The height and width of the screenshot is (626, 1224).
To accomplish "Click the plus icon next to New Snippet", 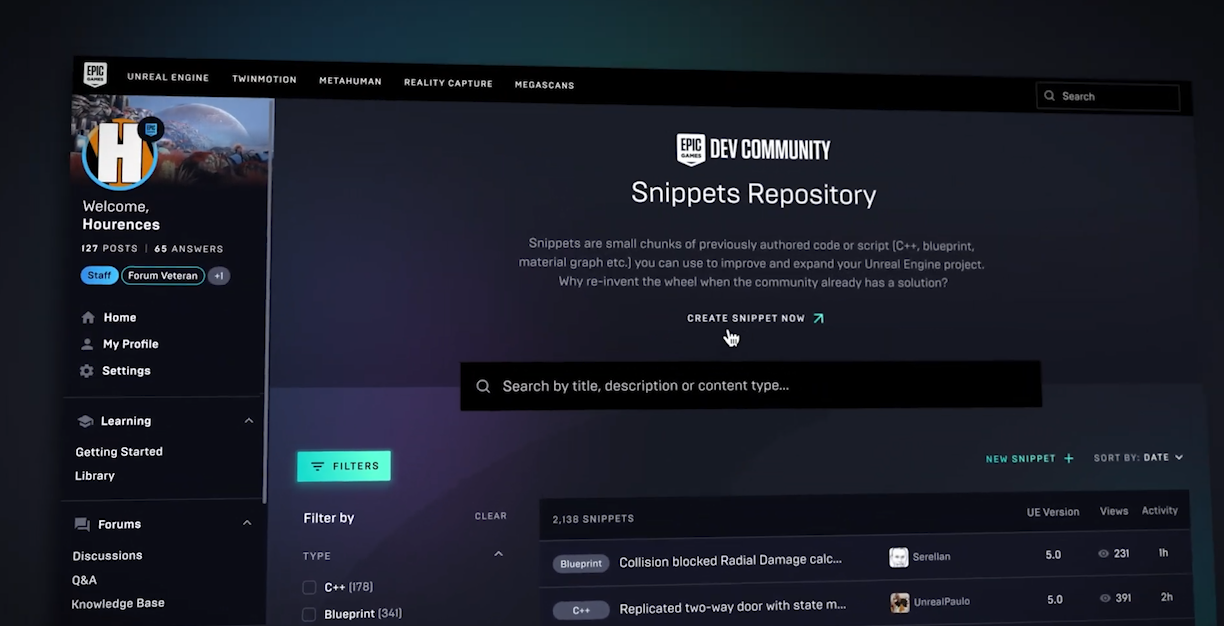I will (1069, 458).
